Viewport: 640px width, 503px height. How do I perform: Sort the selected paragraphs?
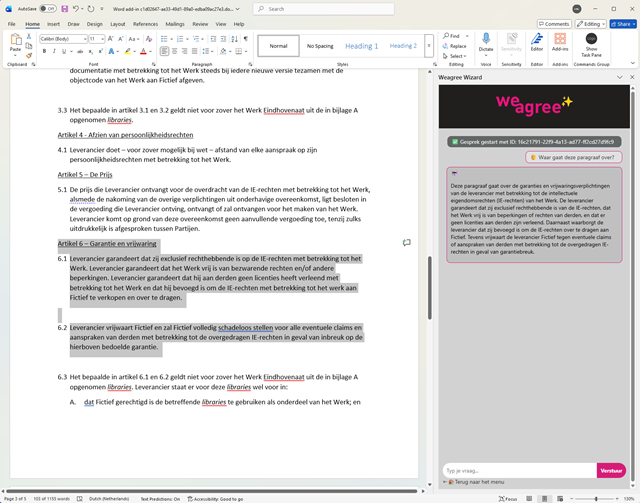[234, 39]
